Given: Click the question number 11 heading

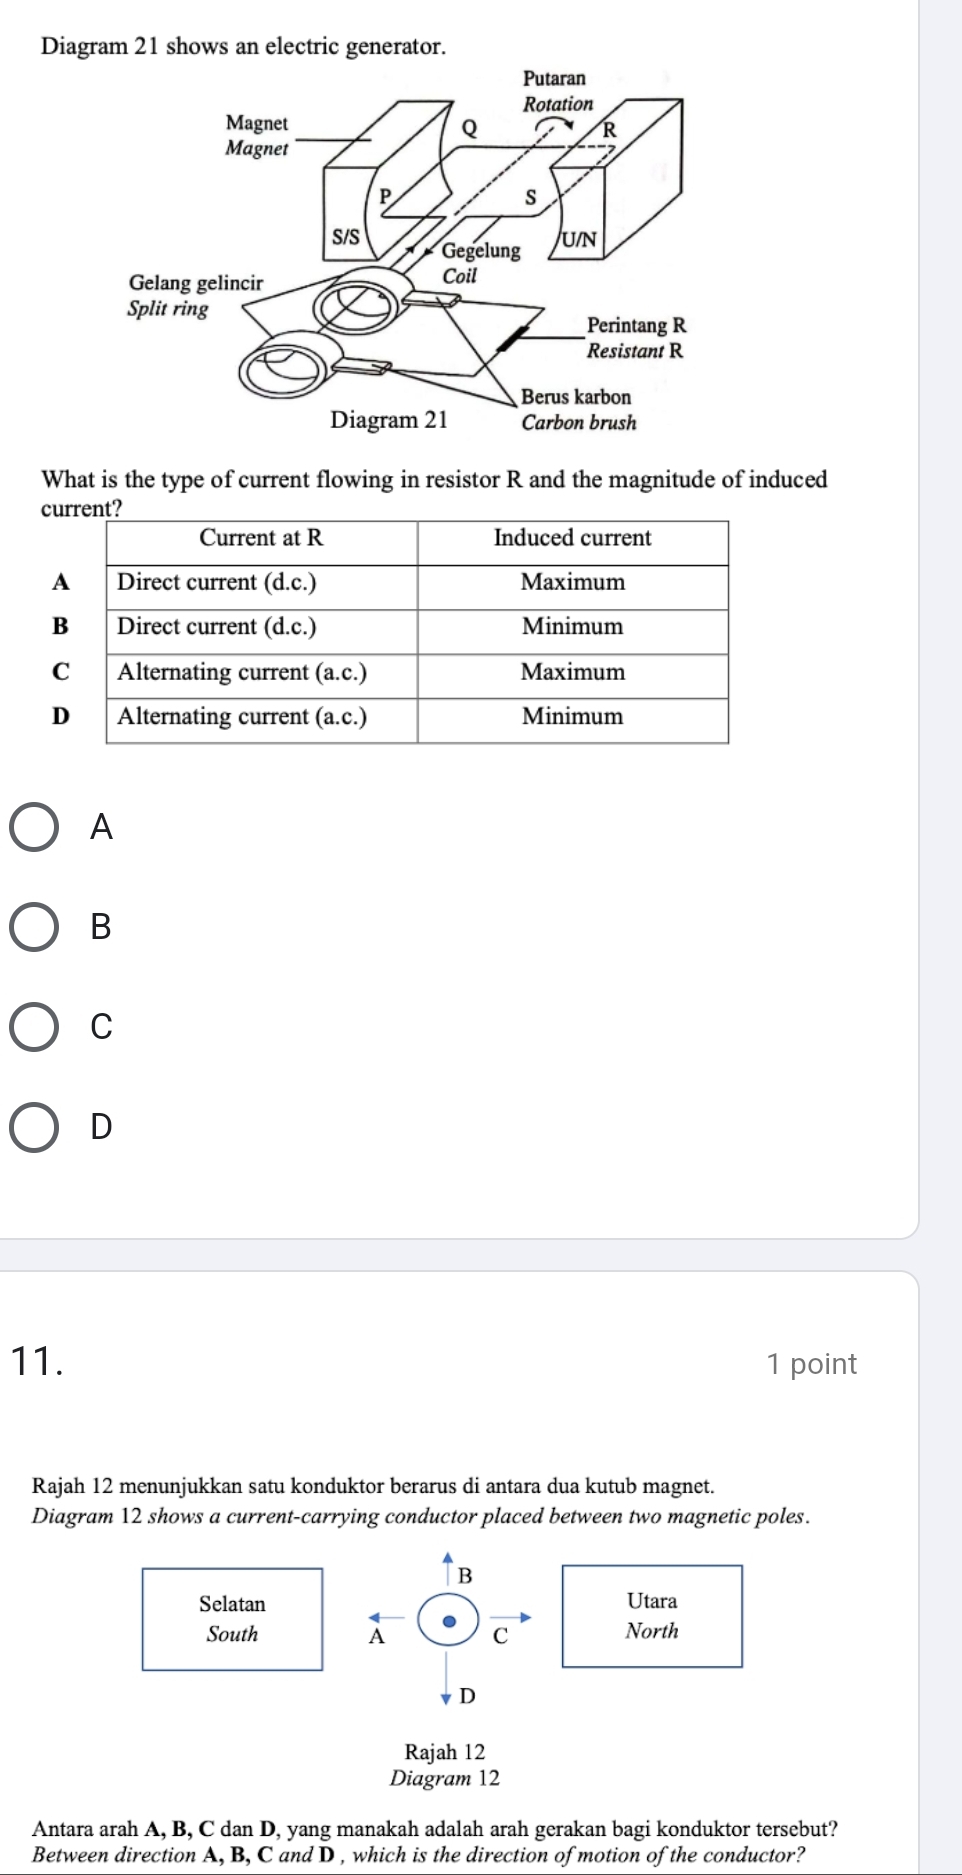Looking at the screenshot, I should tap(37, 1362).
